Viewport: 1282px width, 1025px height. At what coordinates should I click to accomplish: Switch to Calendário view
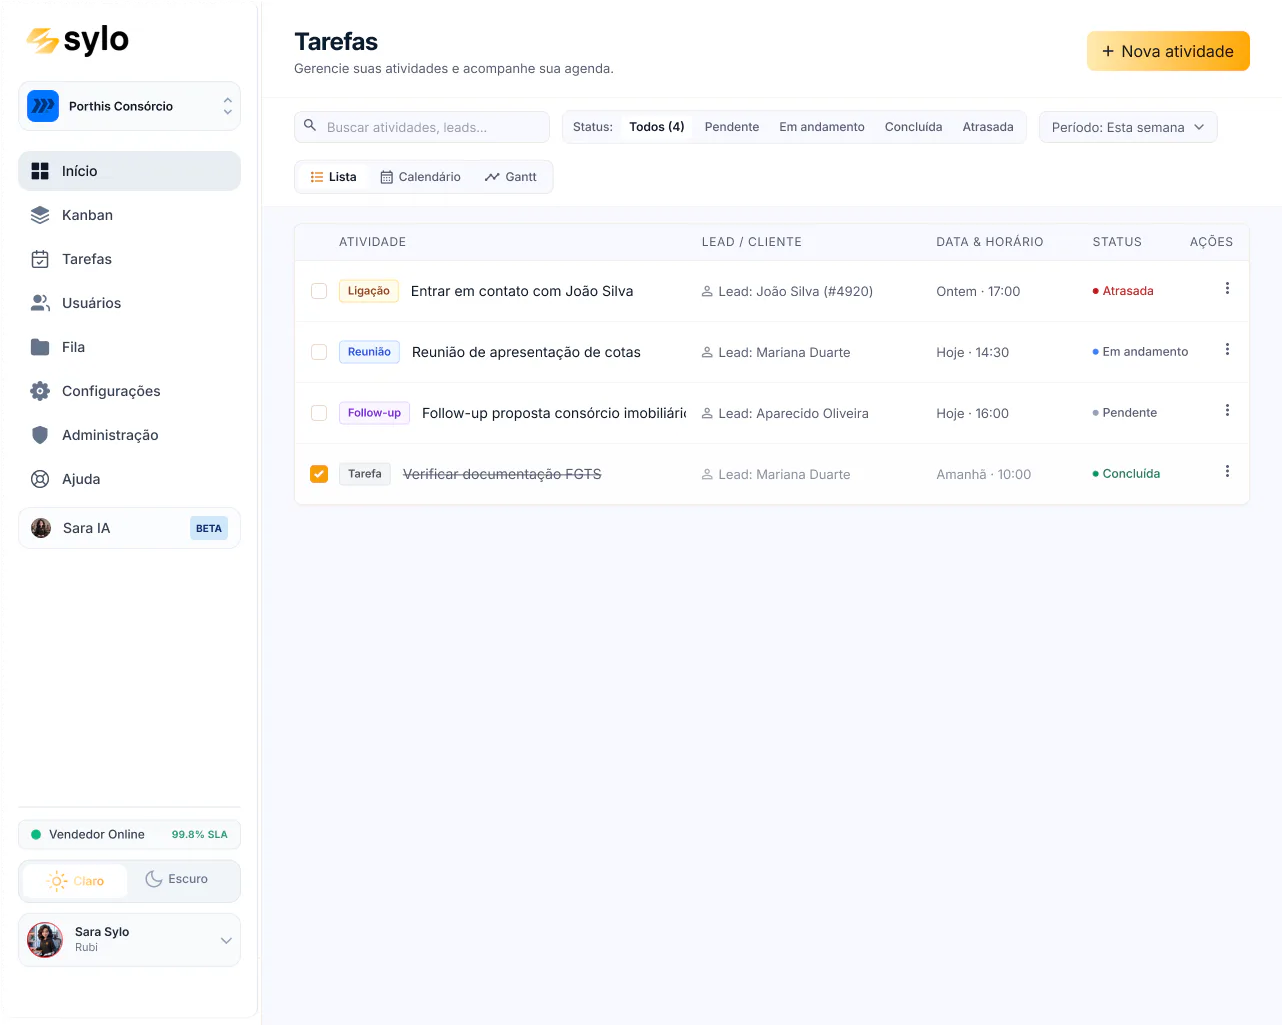[420, 177]
